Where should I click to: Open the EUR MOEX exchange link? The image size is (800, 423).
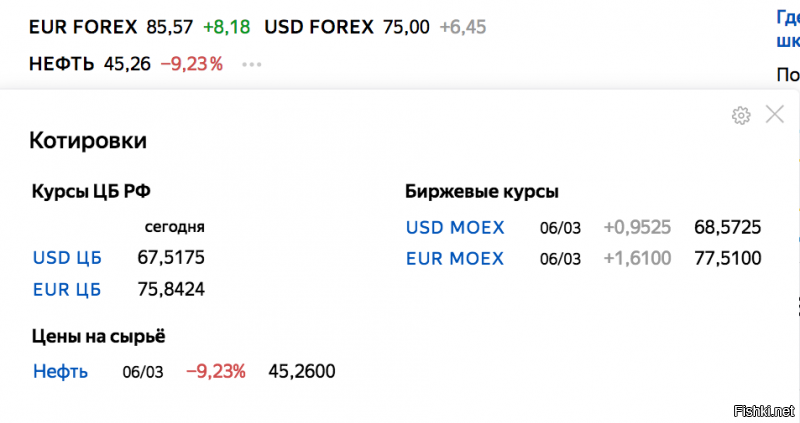(455, 259)
